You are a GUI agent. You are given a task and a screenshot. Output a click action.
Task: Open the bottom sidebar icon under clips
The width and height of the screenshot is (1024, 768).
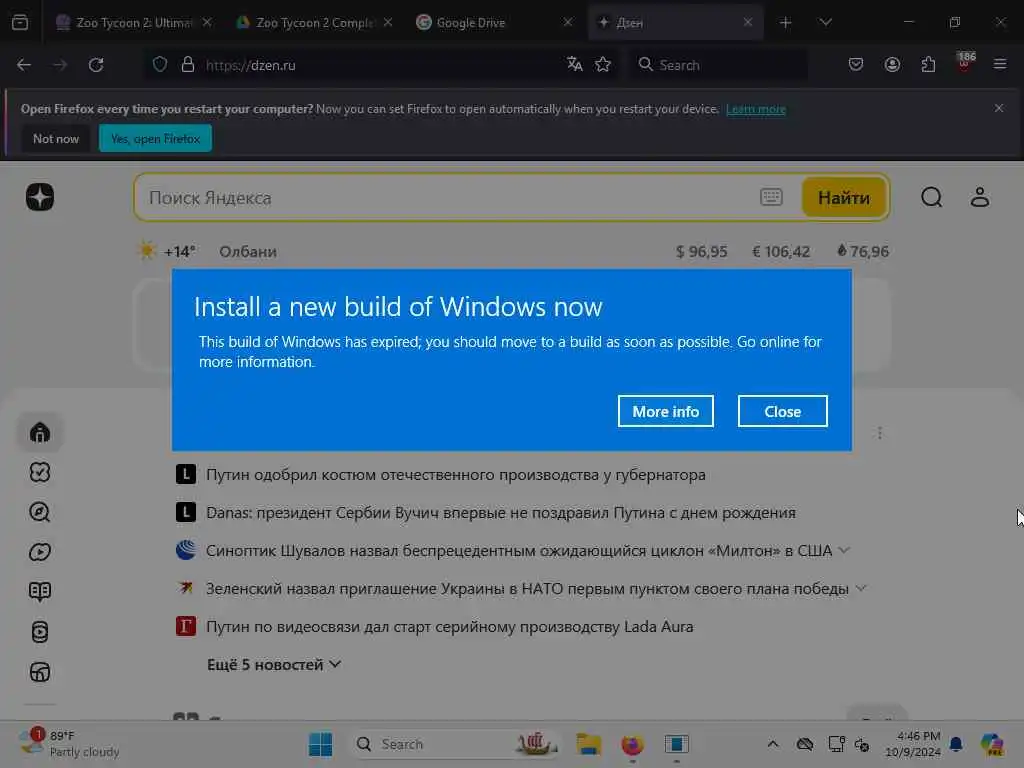click(x=40, y=672)
